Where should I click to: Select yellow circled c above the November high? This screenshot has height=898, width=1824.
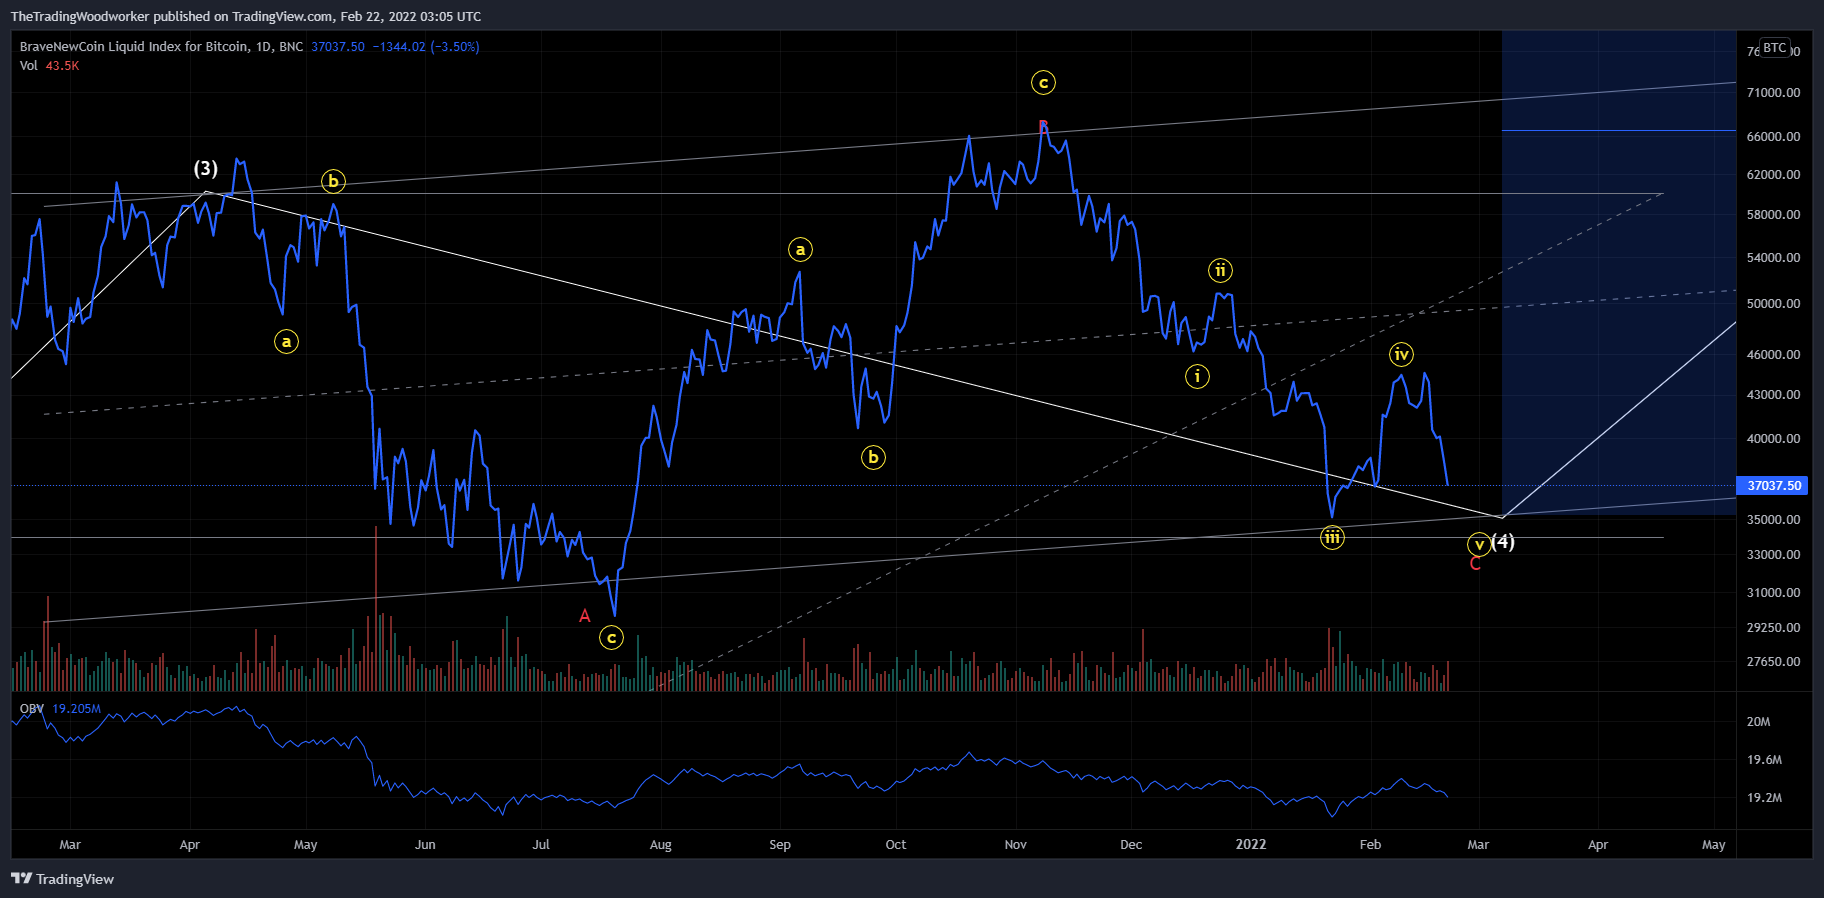coord(1043,83)
